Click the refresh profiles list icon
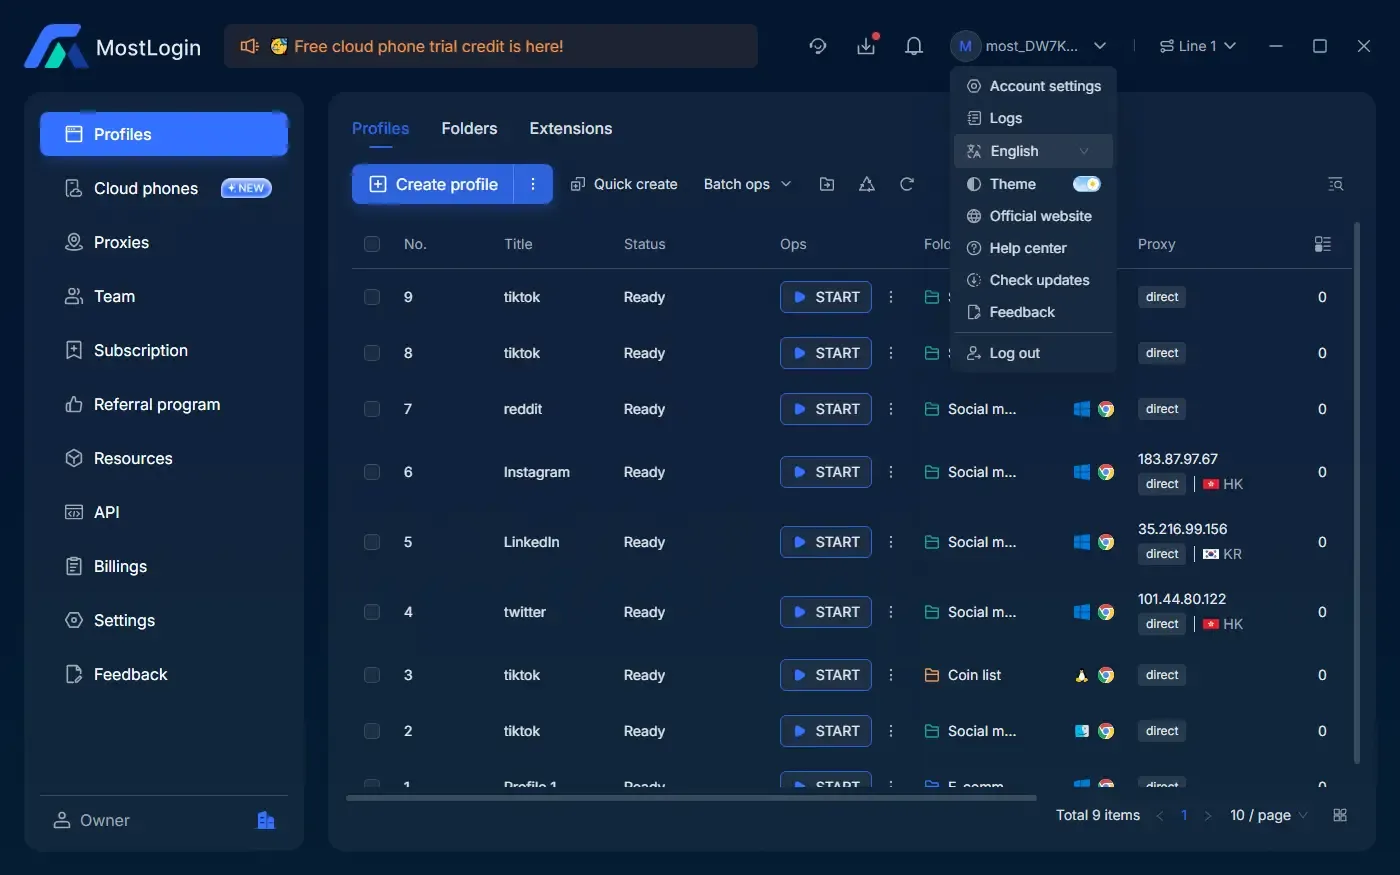This screenshot has width=1400, height=875. point(907,184)
